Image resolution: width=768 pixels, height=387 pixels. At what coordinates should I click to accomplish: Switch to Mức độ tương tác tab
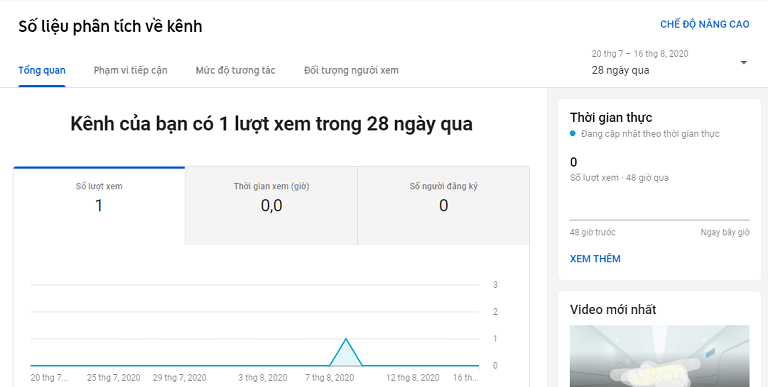pyautogui.click(x=236, y=70)
